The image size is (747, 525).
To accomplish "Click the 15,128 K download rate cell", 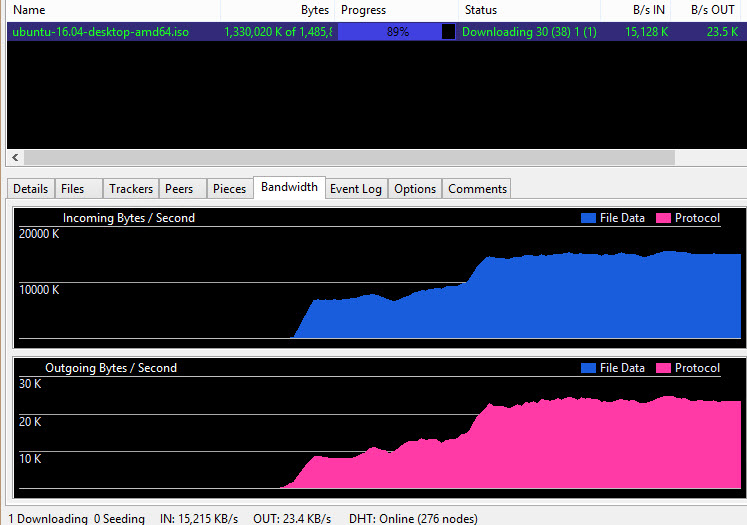I will click(646, 32).
